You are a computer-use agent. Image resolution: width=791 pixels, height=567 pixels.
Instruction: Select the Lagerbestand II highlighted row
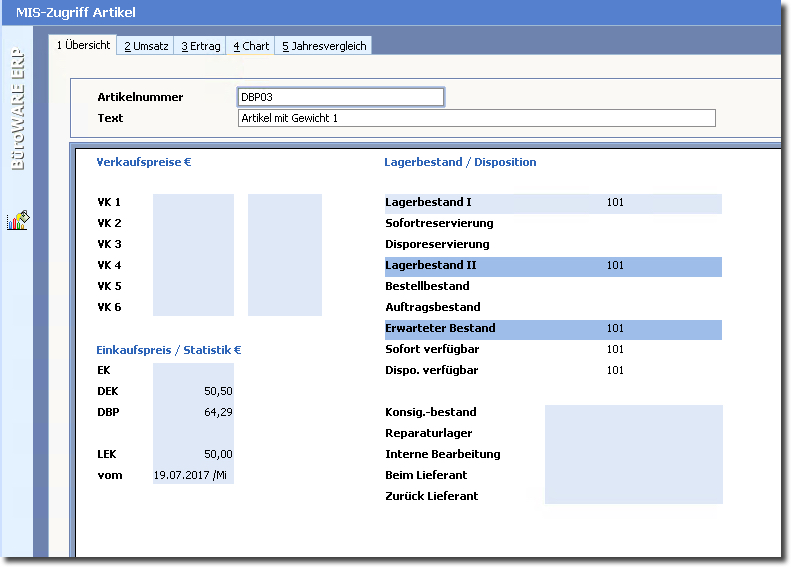(x=552, y=266)
